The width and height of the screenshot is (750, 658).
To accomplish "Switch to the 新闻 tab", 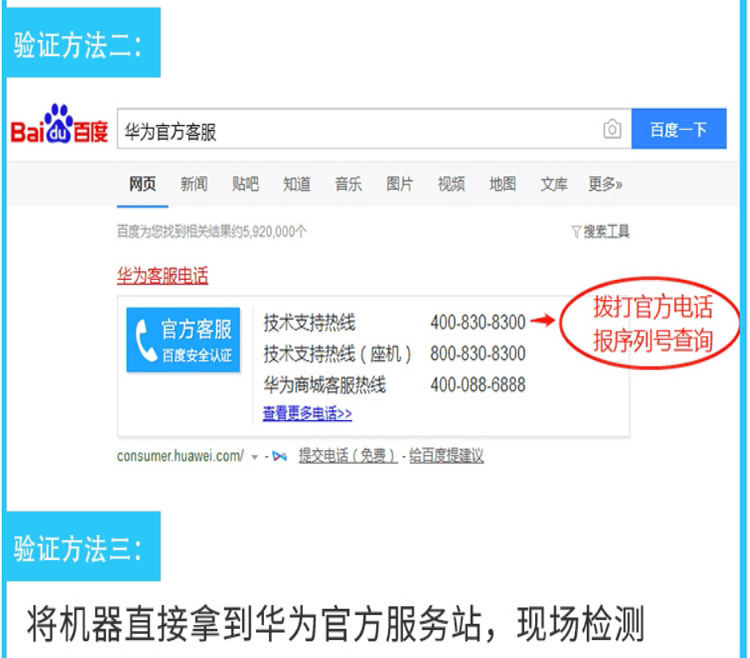I will 194,184.
